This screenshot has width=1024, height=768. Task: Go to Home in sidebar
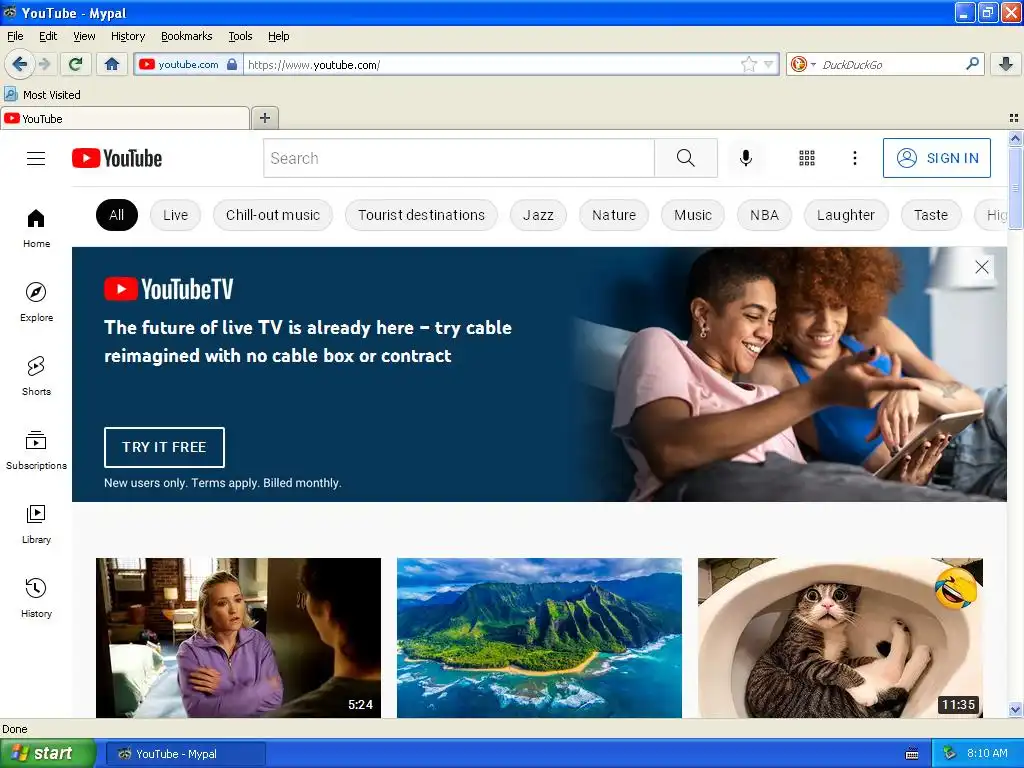(x=36, y=229)
